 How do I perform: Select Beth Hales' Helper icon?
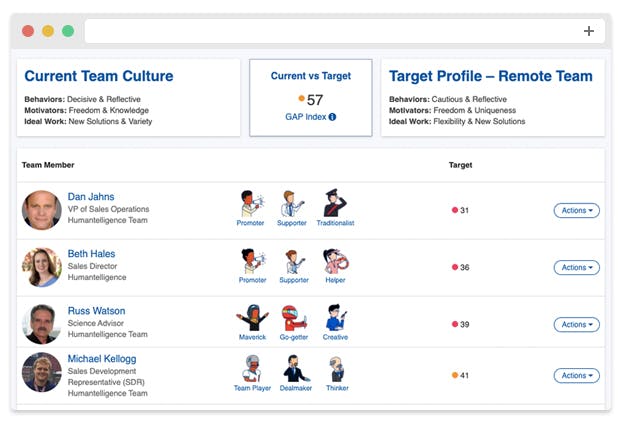[x=335, y=261]
